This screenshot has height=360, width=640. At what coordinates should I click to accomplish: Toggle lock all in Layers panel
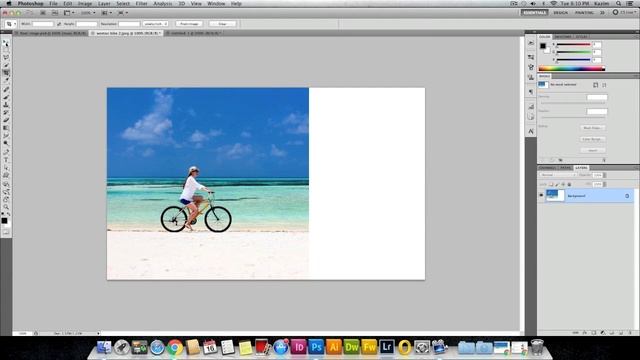(x=569, y=184)
